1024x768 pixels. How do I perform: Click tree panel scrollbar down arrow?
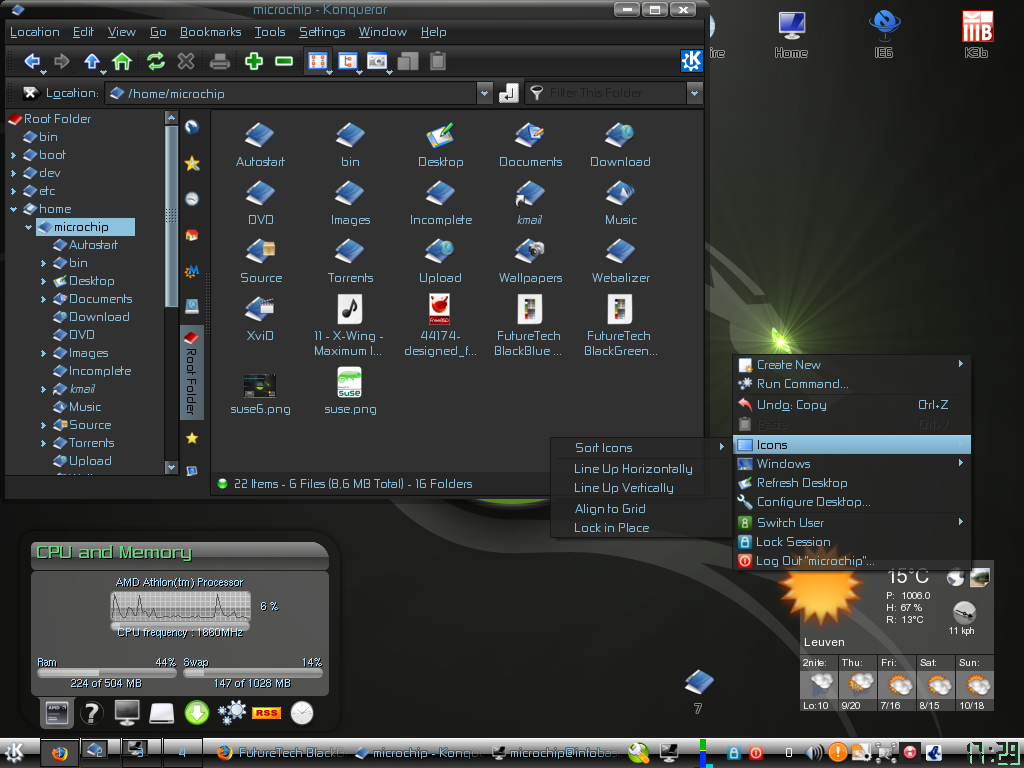click(172, 467)
